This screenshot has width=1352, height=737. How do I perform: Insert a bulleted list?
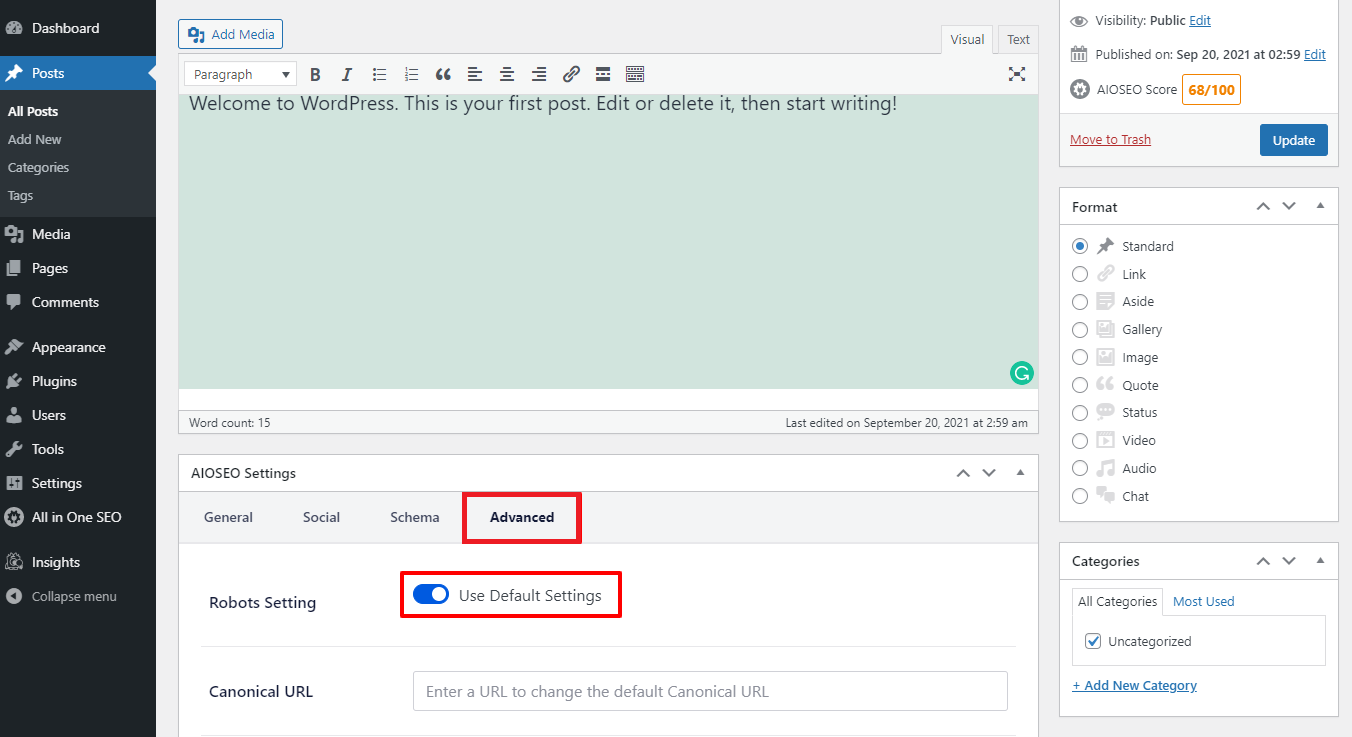tap(379, 74)
